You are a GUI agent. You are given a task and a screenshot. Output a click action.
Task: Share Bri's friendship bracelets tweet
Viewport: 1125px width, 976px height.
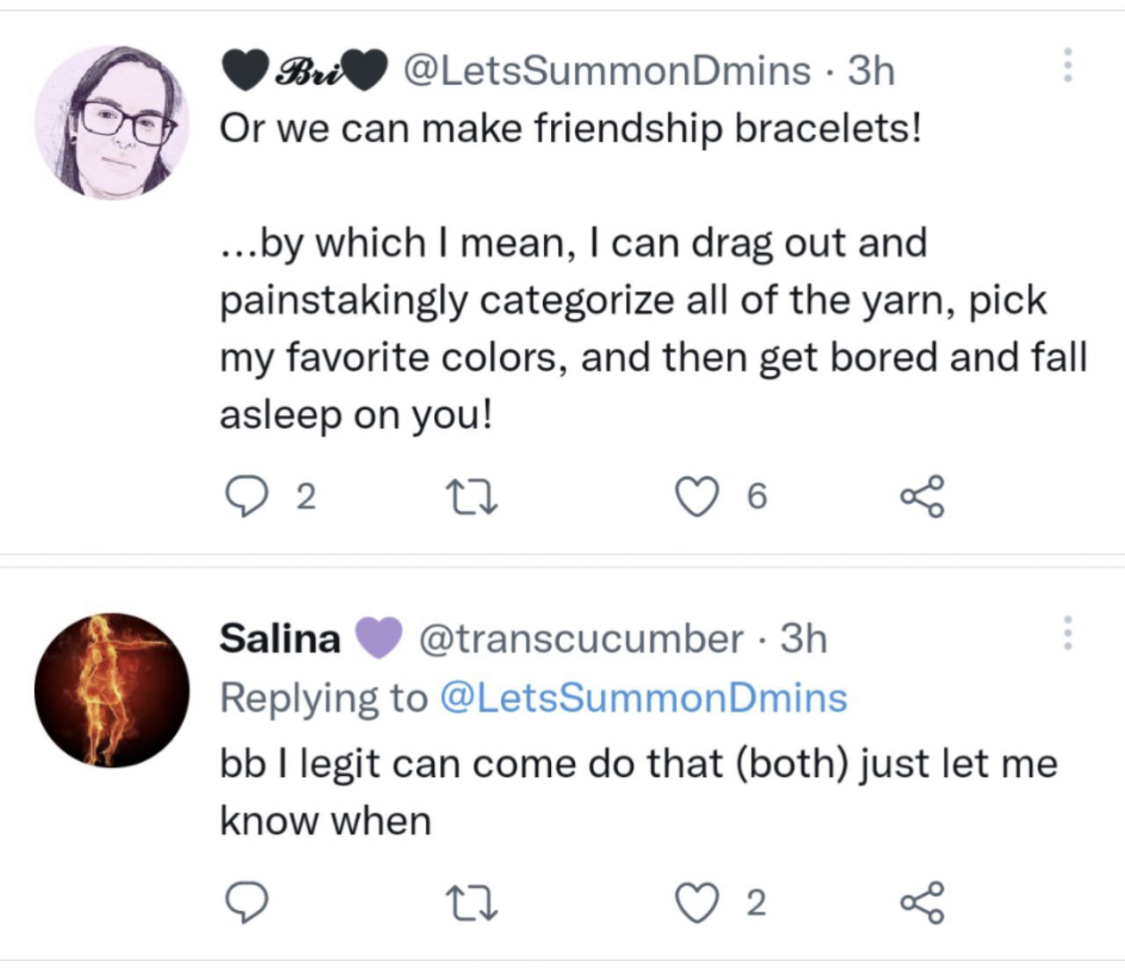point(923,497)
